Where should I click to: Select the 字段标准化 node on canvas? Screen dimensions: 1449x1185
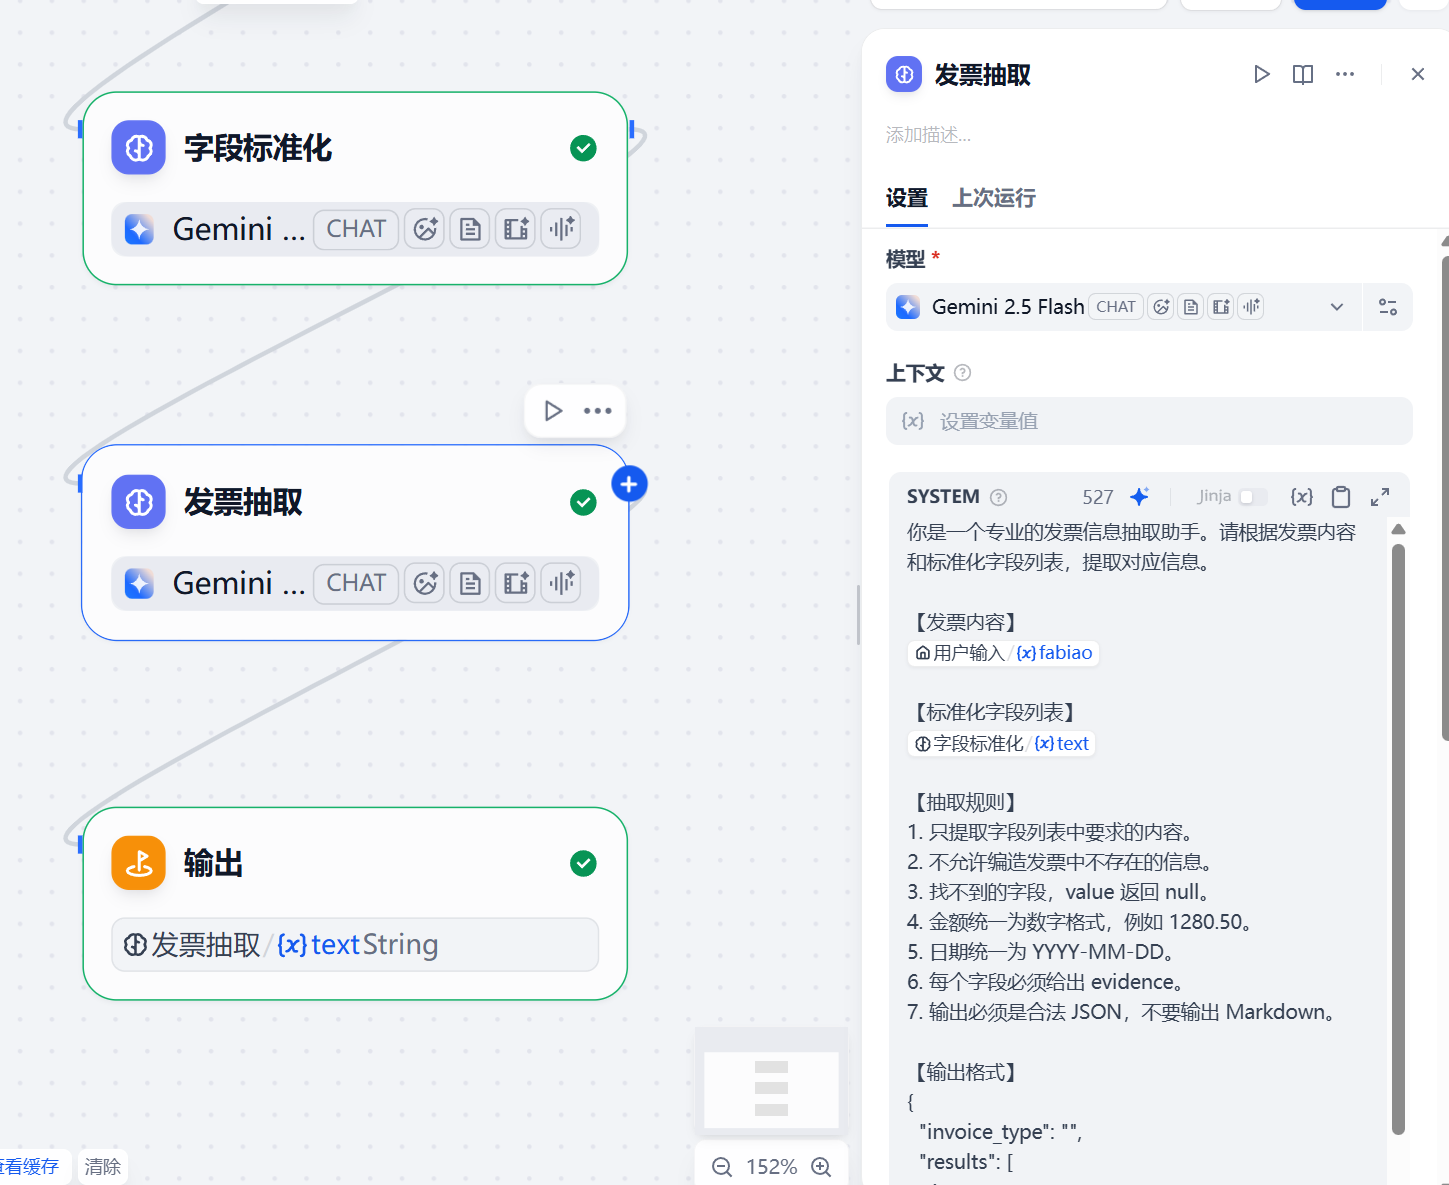(x=355, y=188)
